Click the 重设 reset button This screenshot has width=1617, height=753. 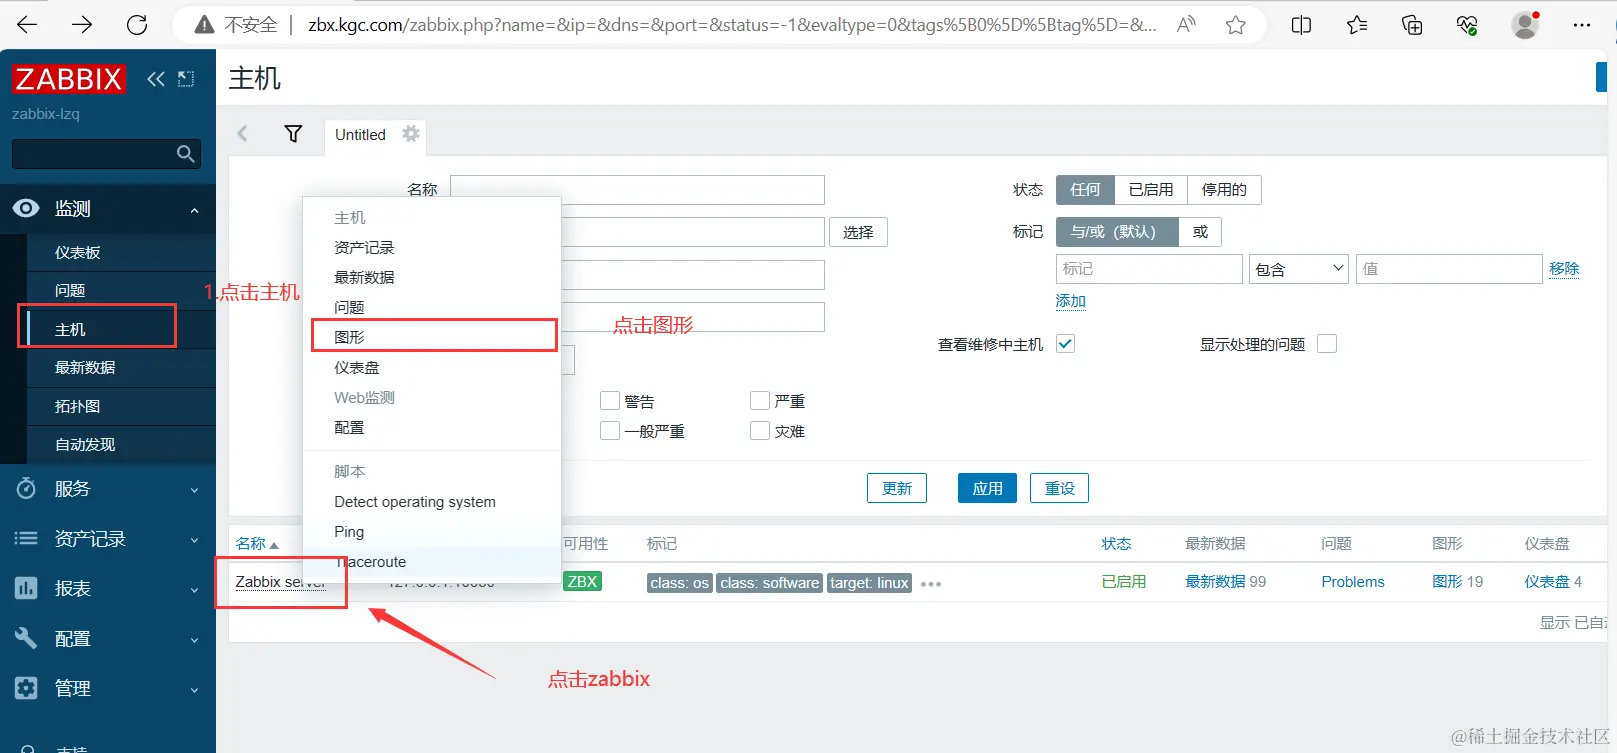click(1059, 488)
